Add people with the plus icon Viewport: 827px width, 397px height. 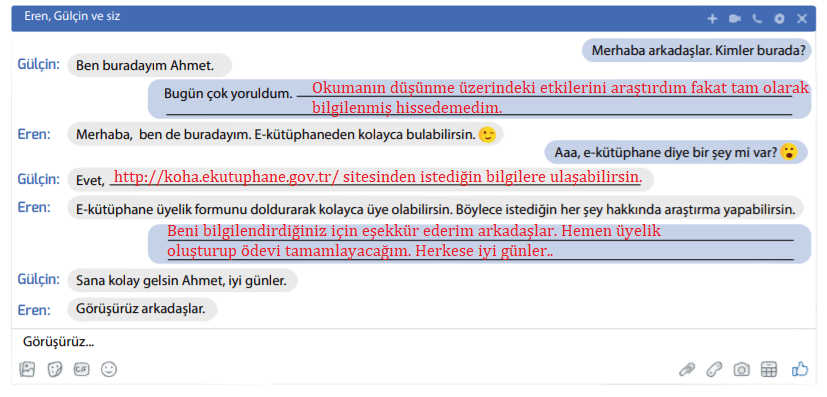point(712,18)
